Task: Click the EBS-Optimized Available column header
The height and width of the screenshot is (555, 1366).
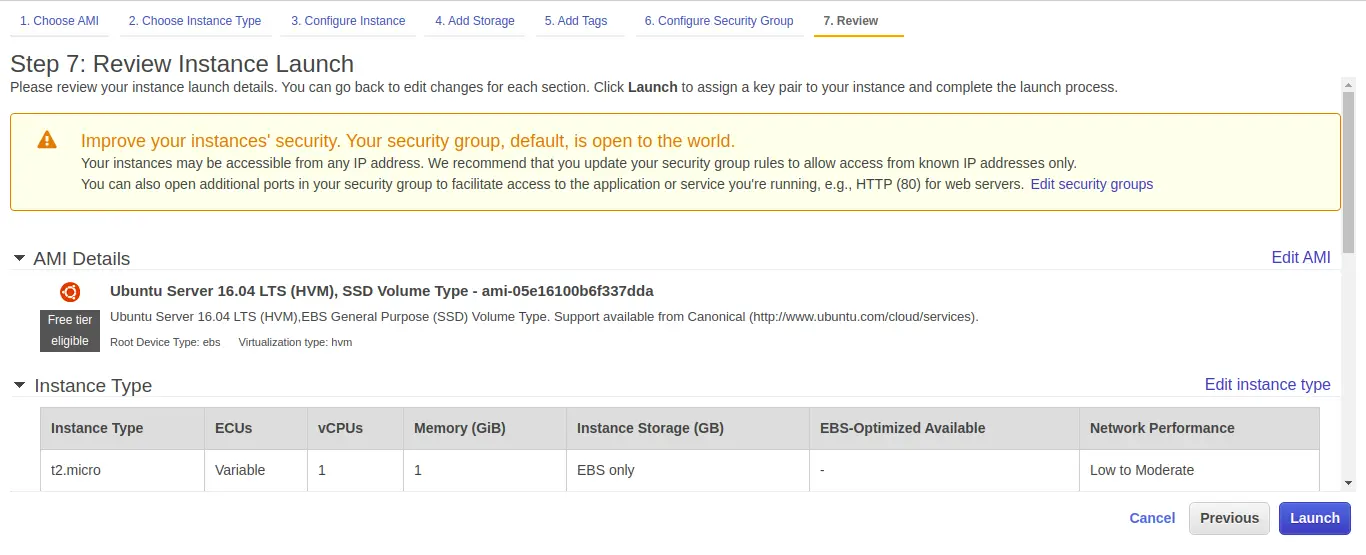Action: [x=944, y=428]
